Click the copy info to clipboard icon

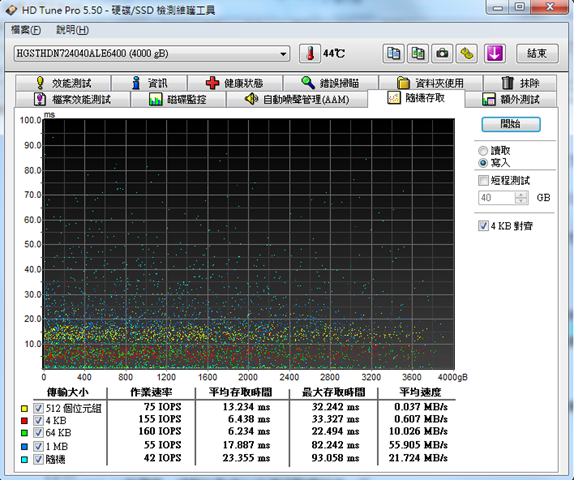(x=394, y=53)
